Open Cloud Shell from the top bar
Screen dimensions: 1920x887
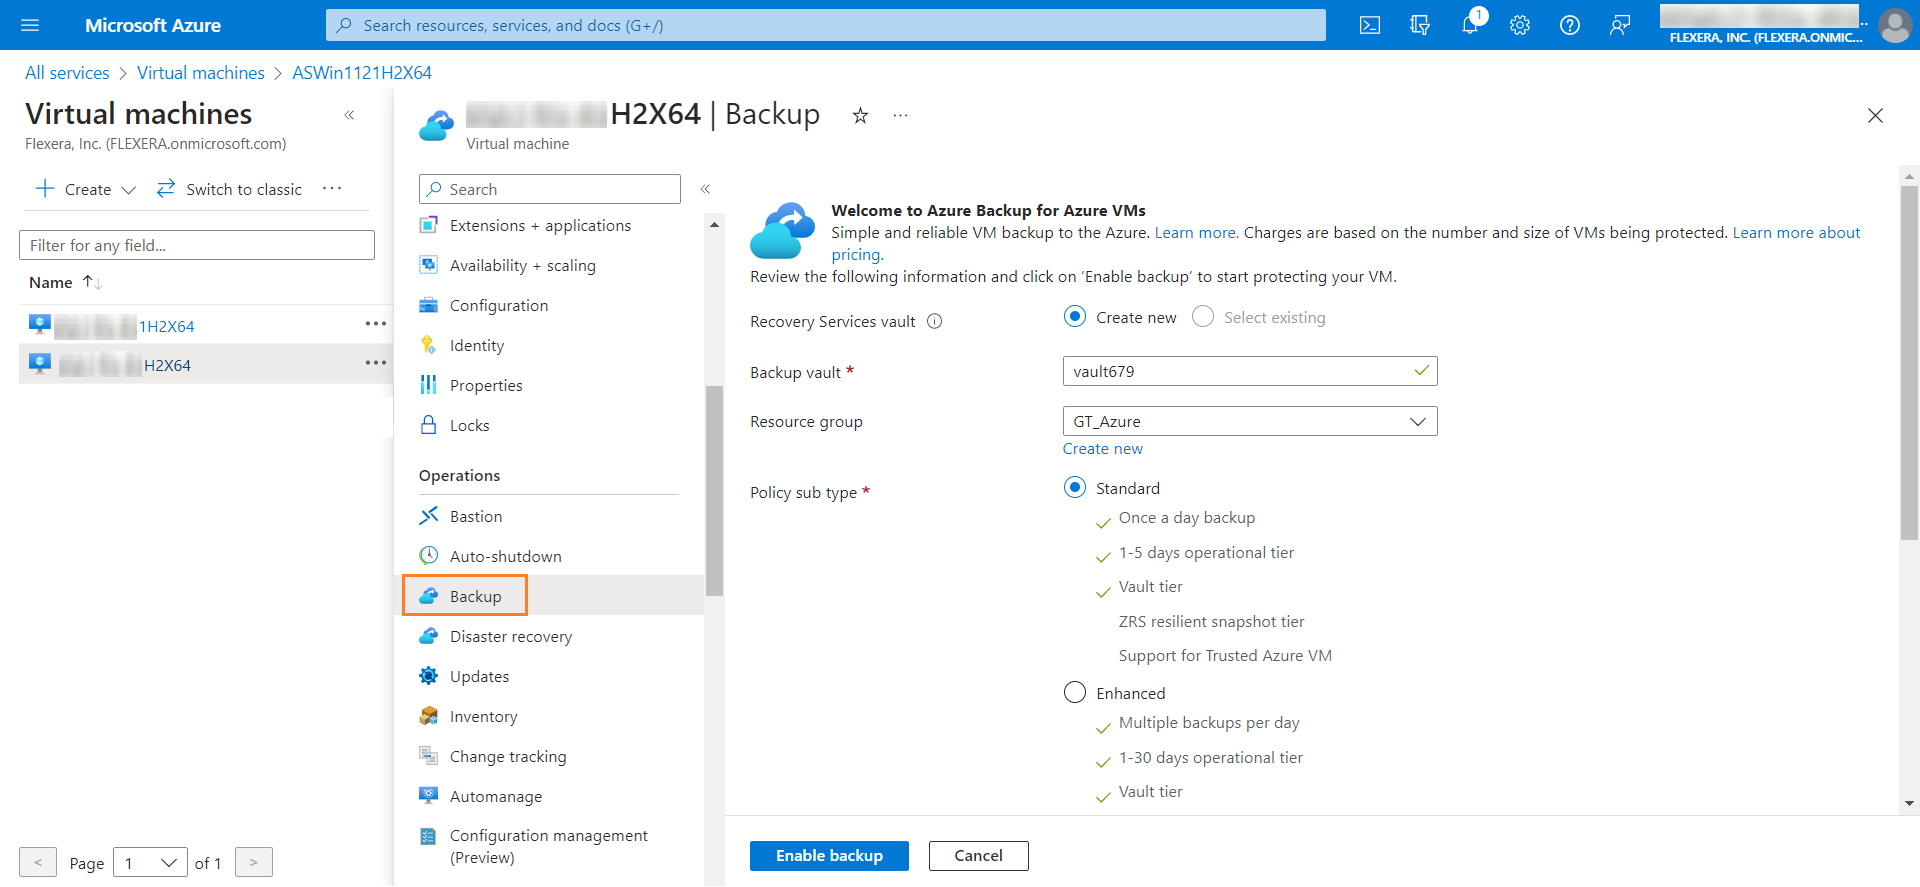tap(1370, 25)
